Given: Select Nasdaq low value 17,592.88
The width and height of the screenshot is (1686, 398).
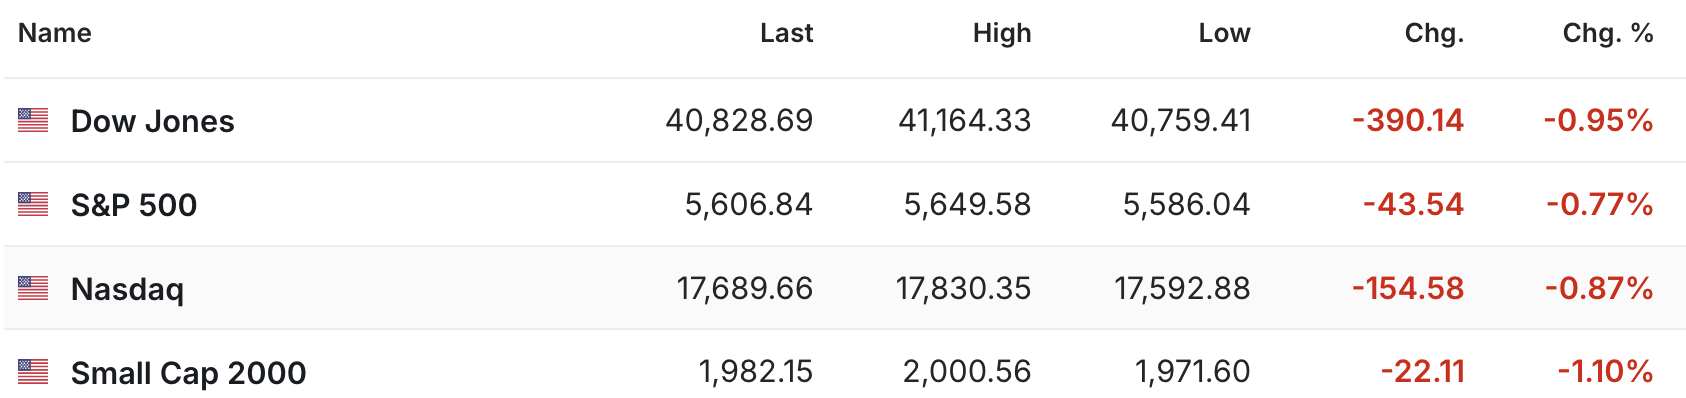Looking at the screenshot, I should point(1182,289).
